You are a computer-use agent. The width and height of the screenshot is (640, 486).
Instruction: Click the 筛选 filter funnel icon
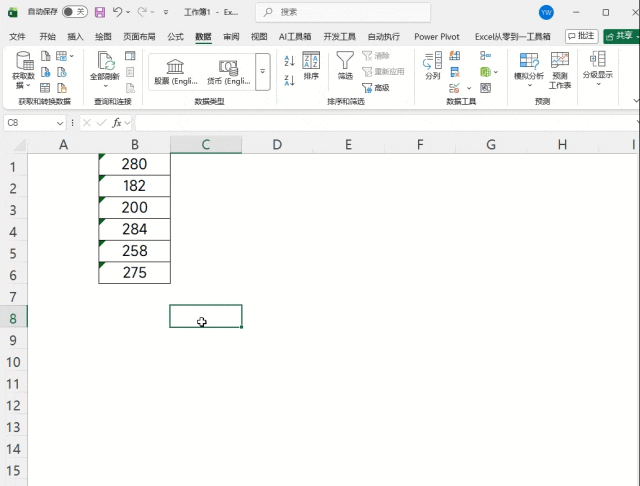tap(345, 66)
